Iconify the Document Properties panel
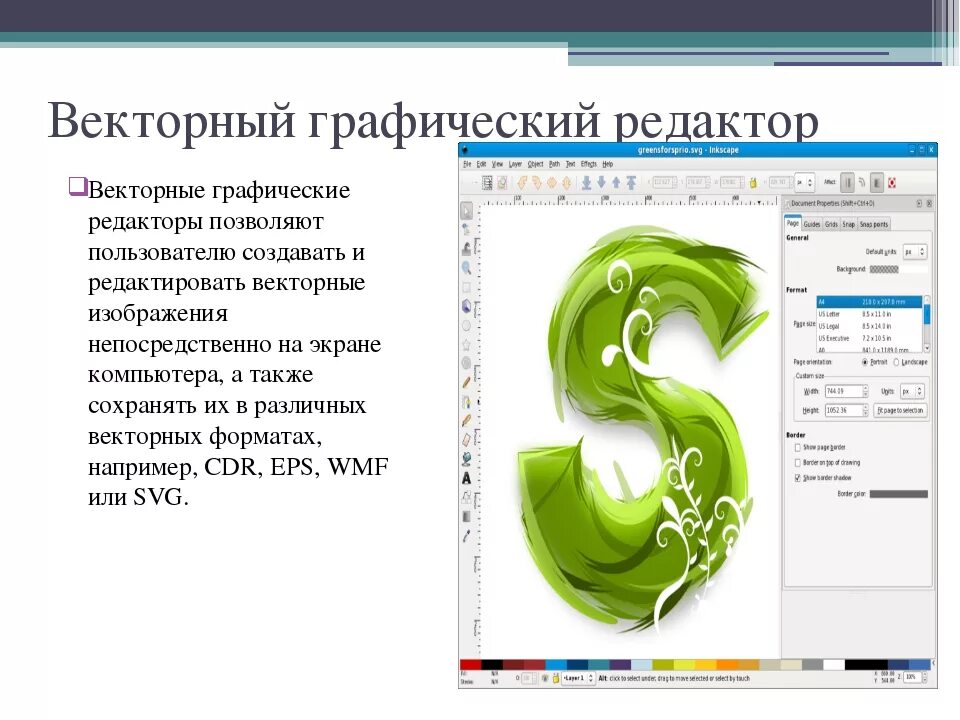The image size is (960, 720). 918,203
